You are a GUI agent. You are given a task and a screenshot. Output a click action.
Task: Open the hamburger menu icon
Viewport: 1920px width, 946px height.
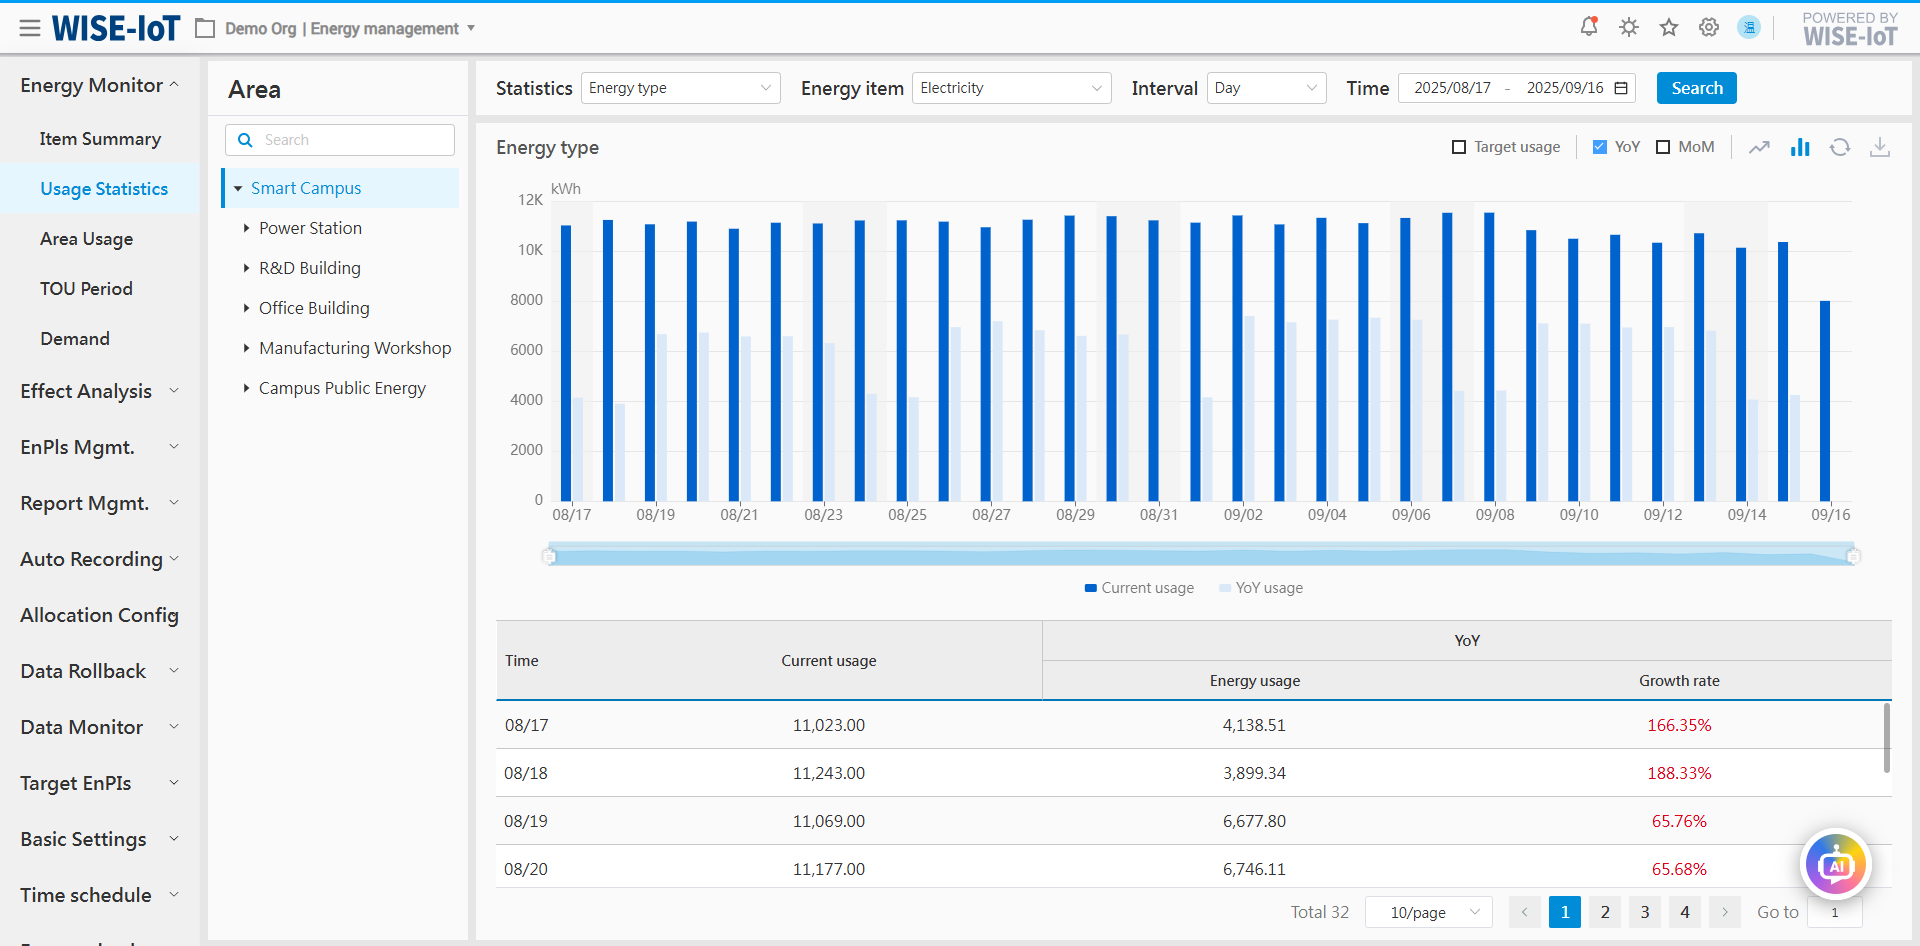(x=30, y=28)
